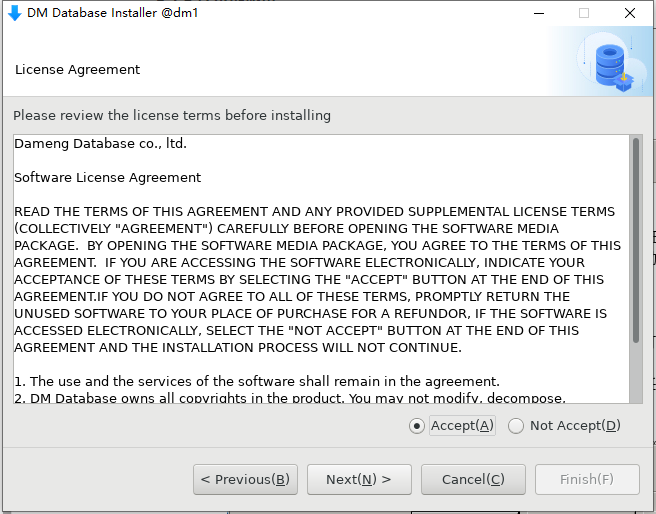Click the blue download arrow title icon
The width and height of the screenshot is (656, 514).
coord(15,13)
